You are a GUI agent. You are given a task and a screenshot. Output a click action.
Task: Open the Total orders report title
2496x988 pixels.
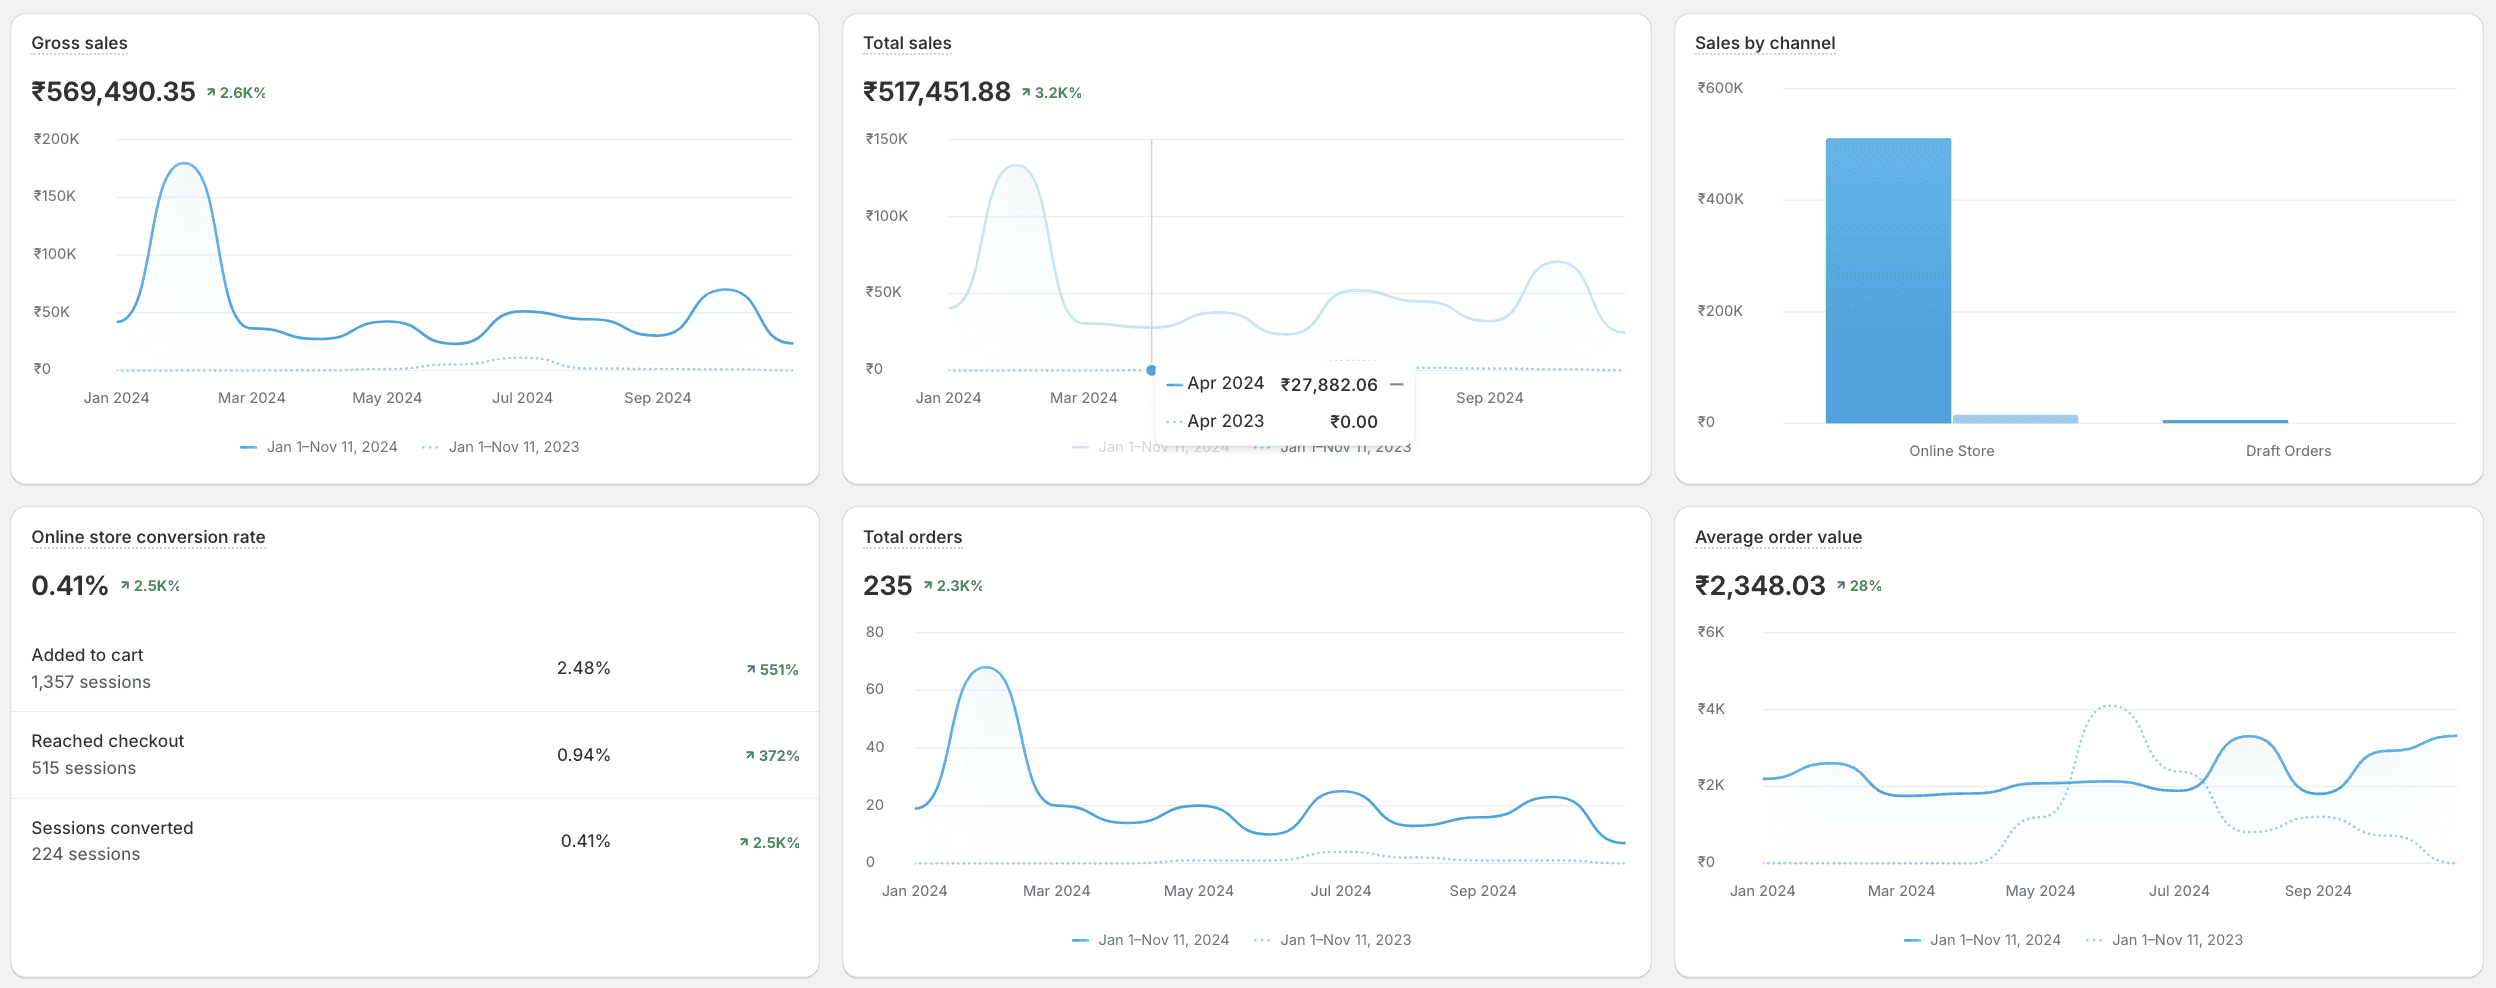pyautogui.click(x=912, y=537)
